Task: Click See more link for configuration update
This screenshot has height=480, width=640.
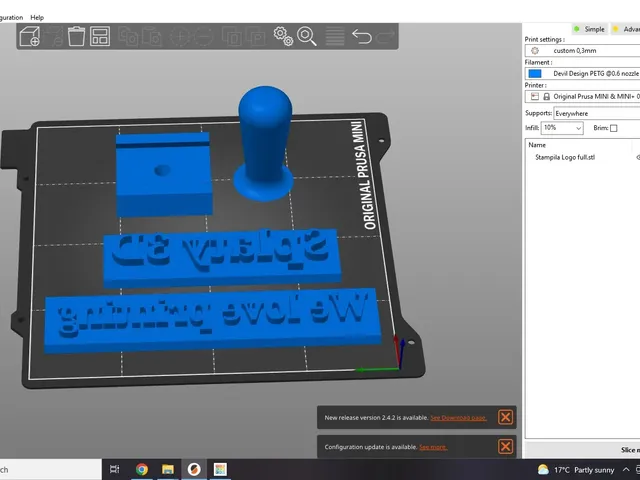Action: click(x=433, y=447)
